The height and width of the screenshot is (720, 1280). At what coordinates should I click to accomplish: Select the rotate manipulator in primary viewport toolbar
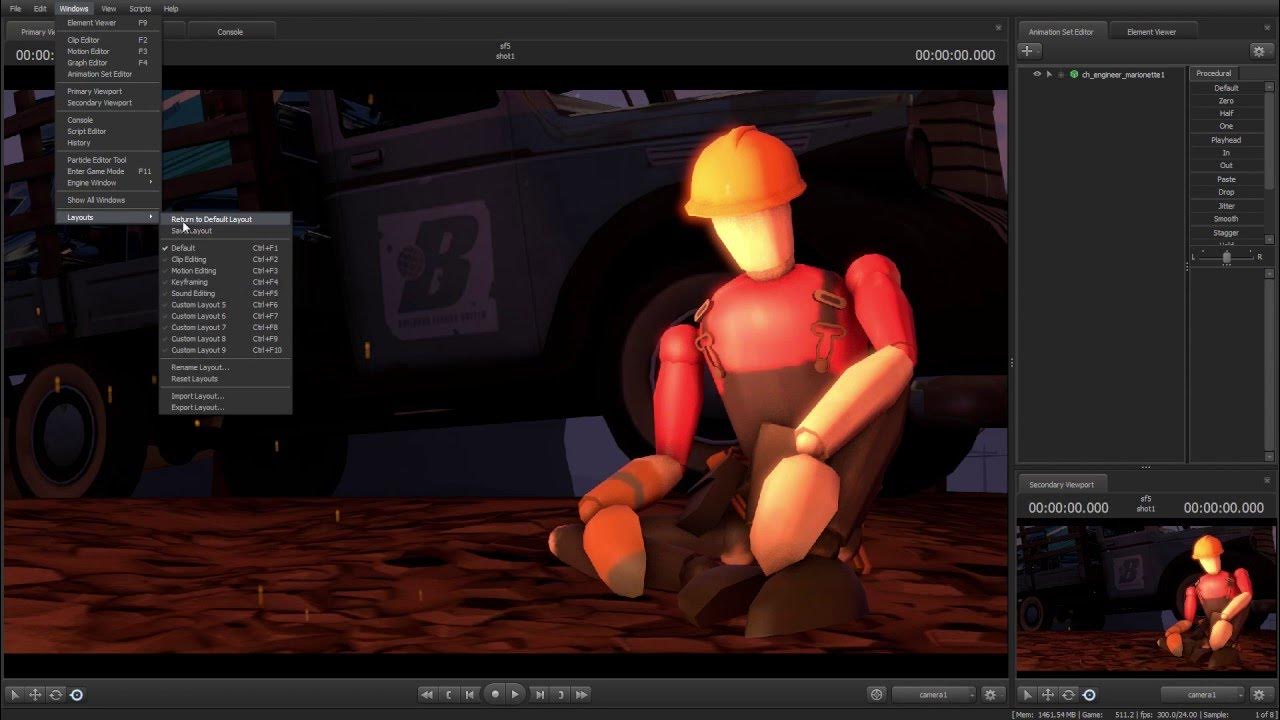(x=56, y=694)
